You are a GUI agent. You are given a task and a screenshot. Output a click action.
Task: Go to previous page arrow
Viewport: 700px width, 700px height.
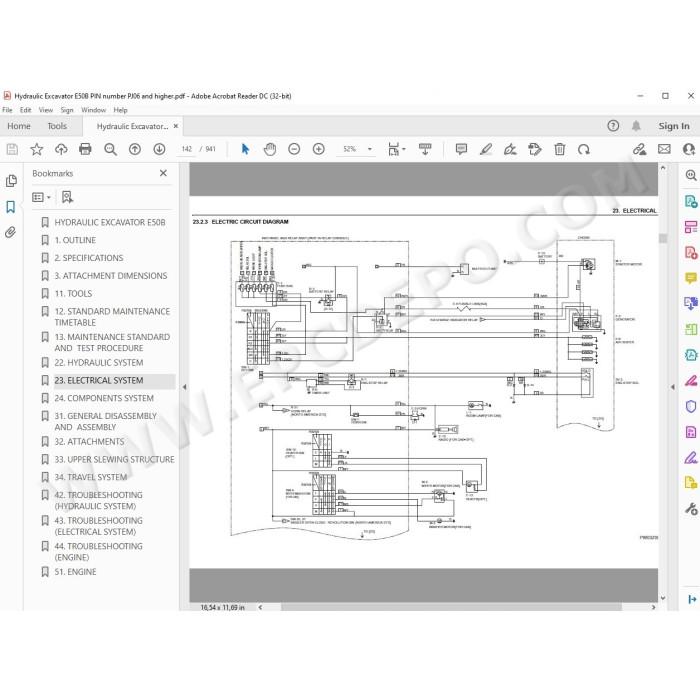click(135, 149)
